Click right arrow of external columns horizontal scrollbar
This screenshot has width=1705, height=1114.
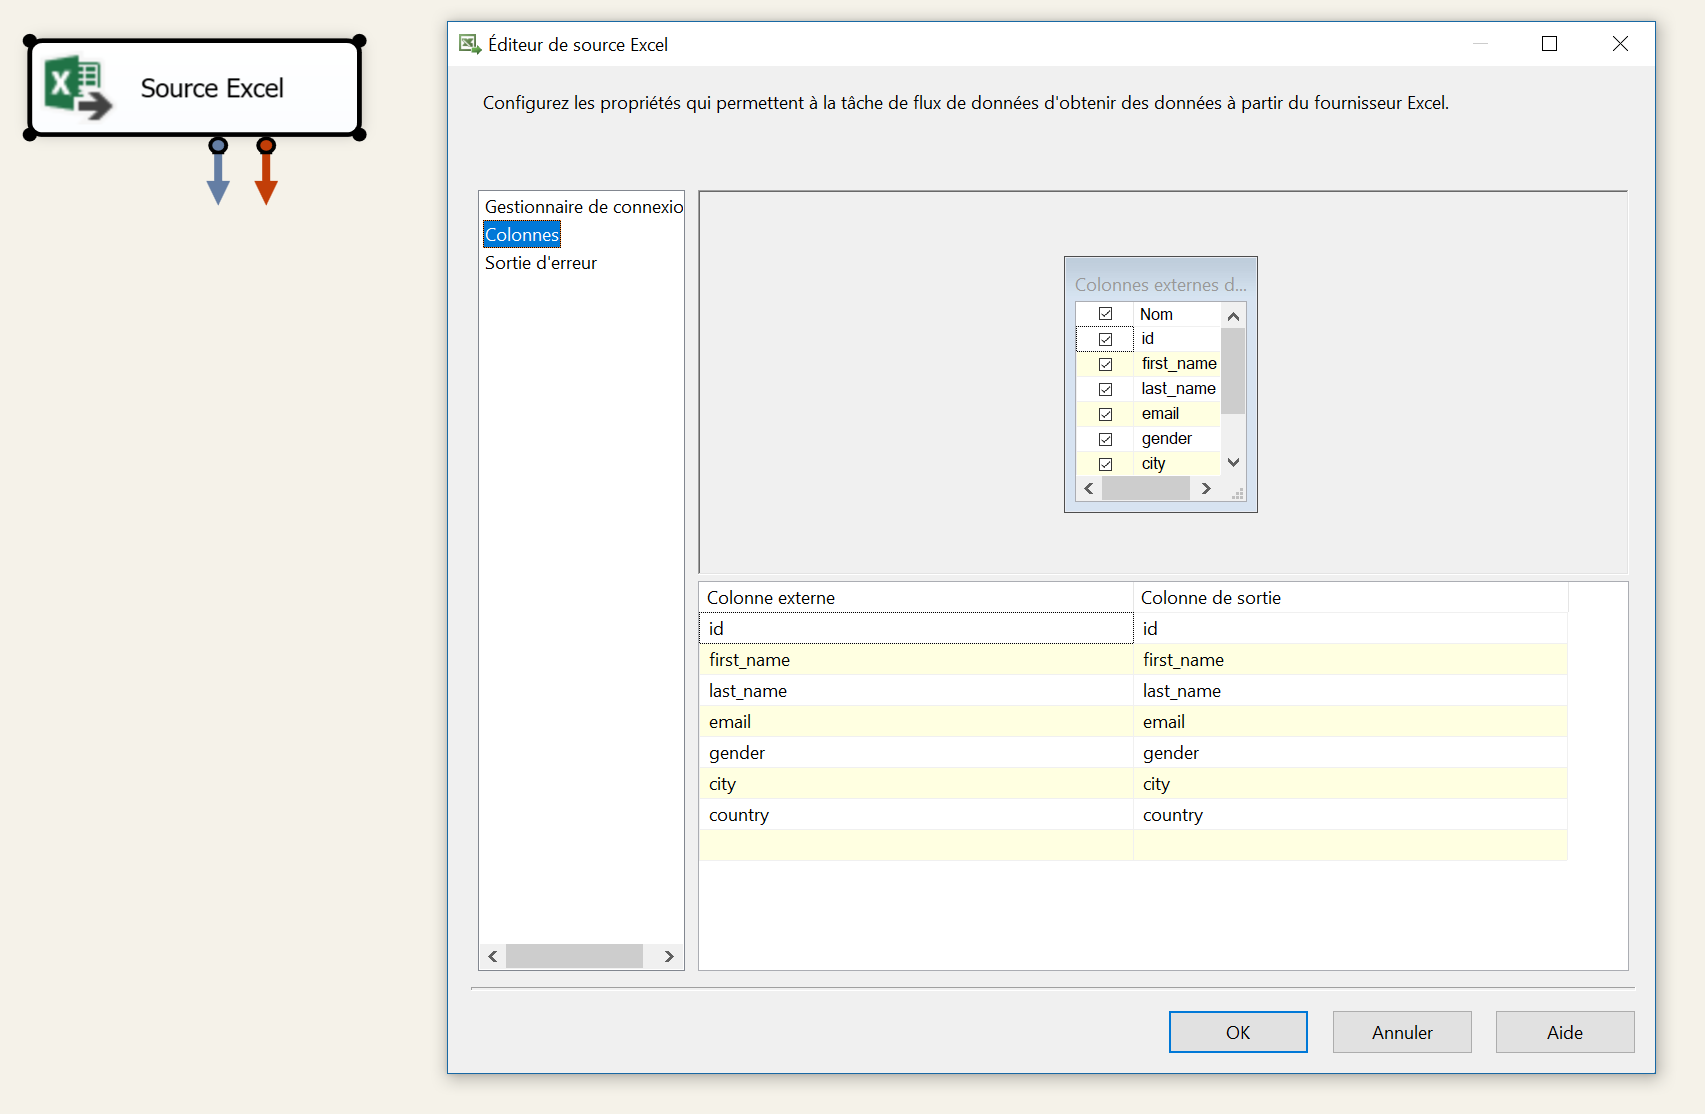point(1206,489)
